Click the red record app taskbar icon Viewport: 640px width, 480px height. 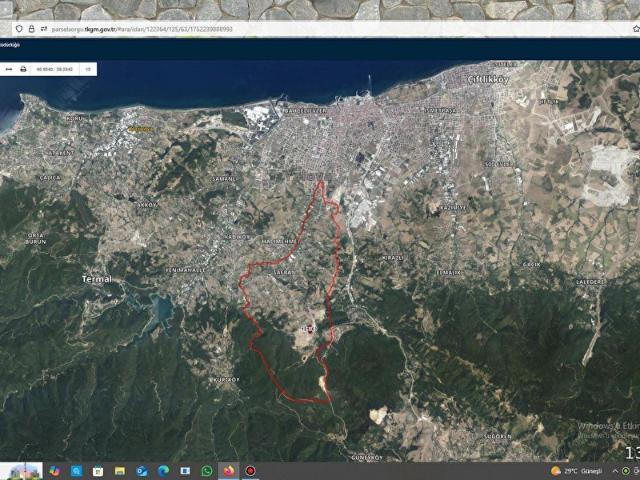pos(251,471)
